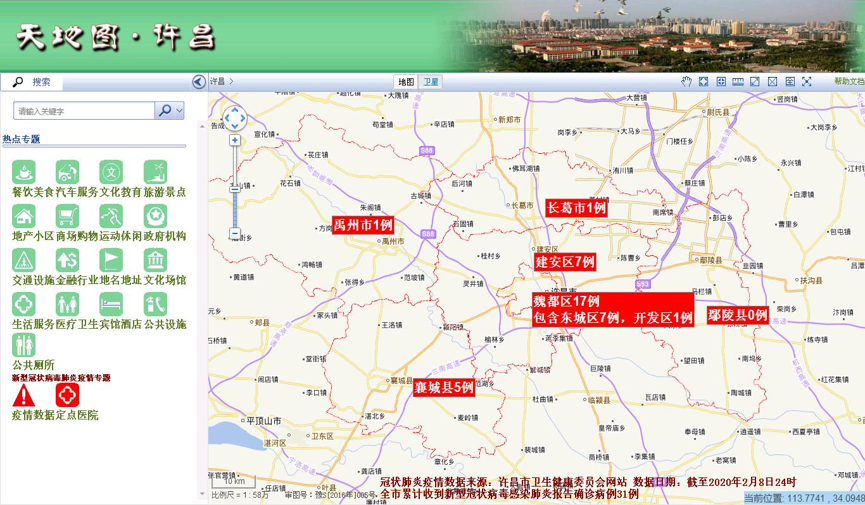Open the search type dropdown arrow
865x505 pixels.
[179, 111]
